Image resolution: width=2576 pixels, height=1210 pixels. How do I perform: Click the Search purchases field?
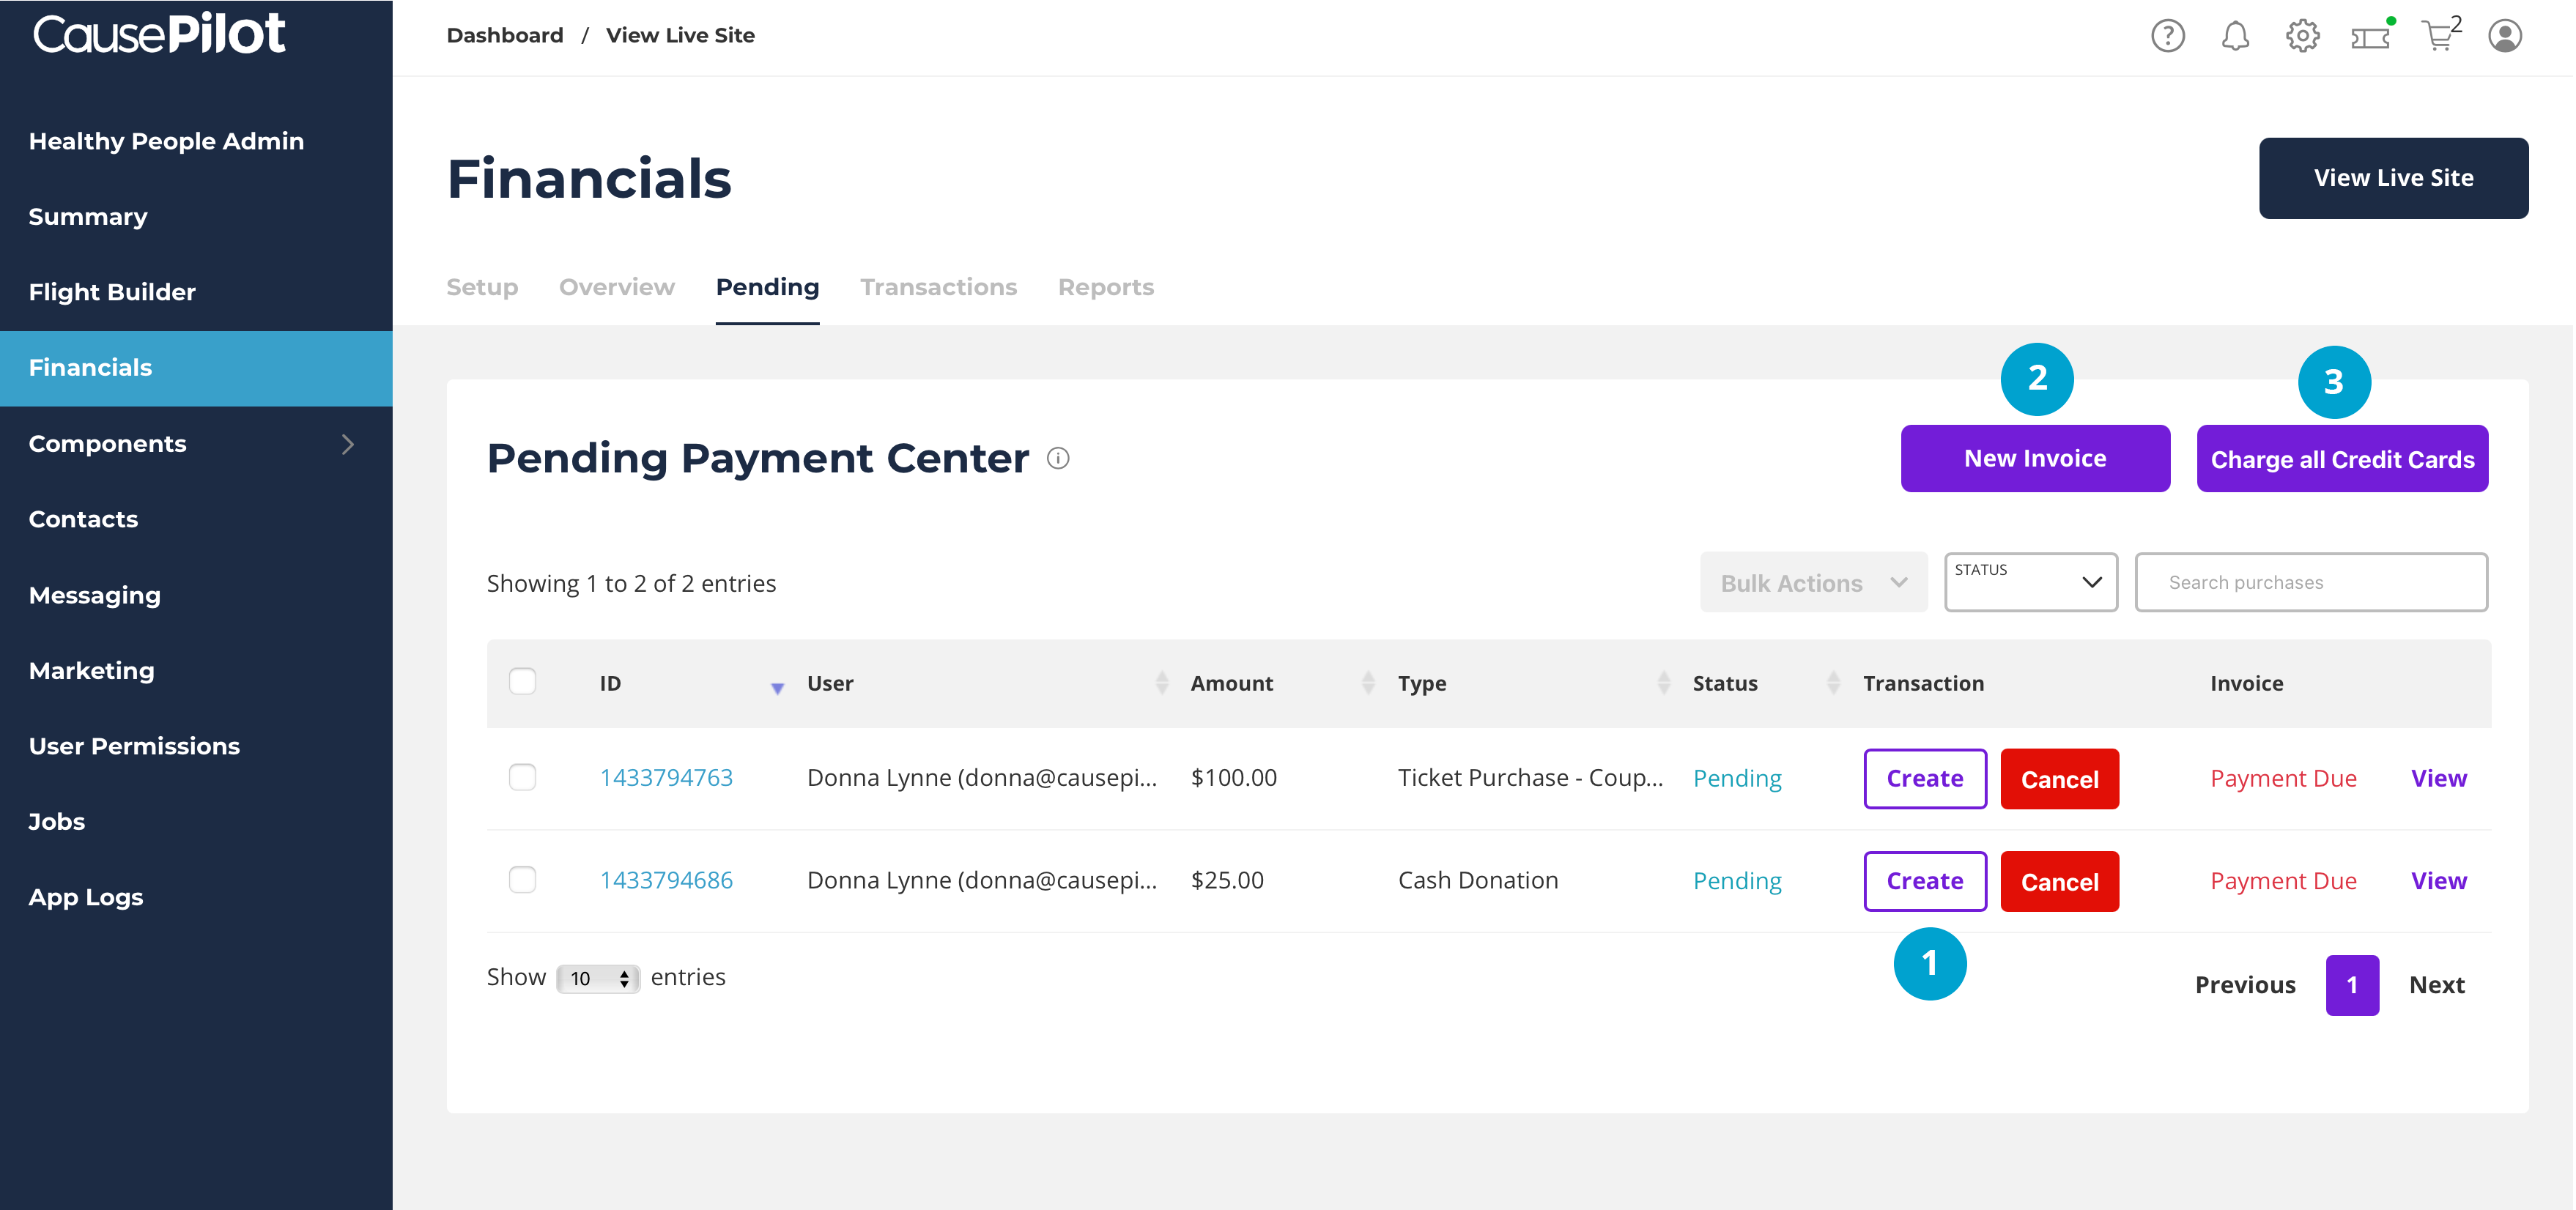click(x=2310, y=582)
